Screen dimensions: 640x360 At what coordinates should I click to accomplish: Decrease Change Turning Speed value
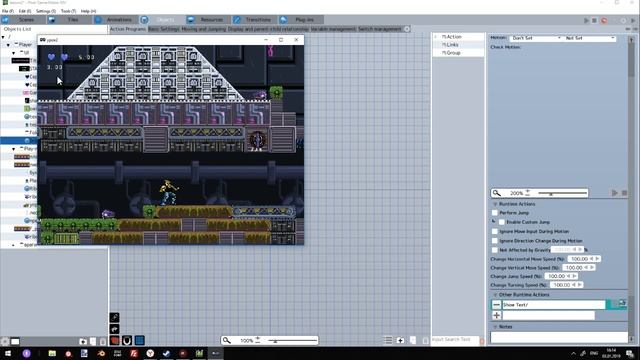click(x=574, y=285)
